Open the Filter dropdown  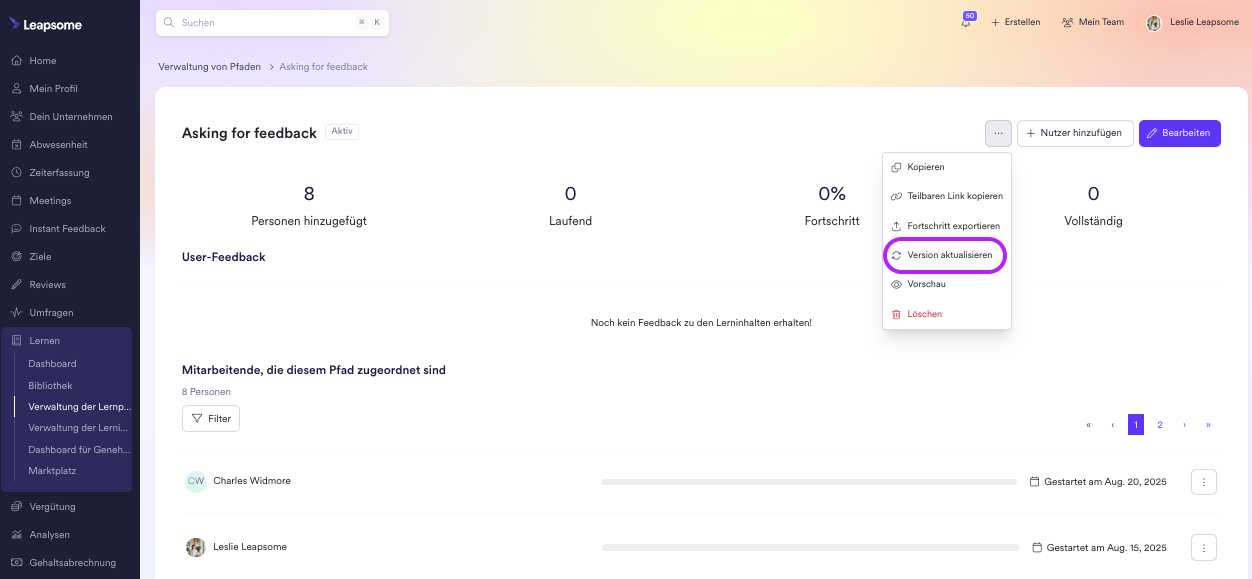pyautogui.click(x=211, y=418)
